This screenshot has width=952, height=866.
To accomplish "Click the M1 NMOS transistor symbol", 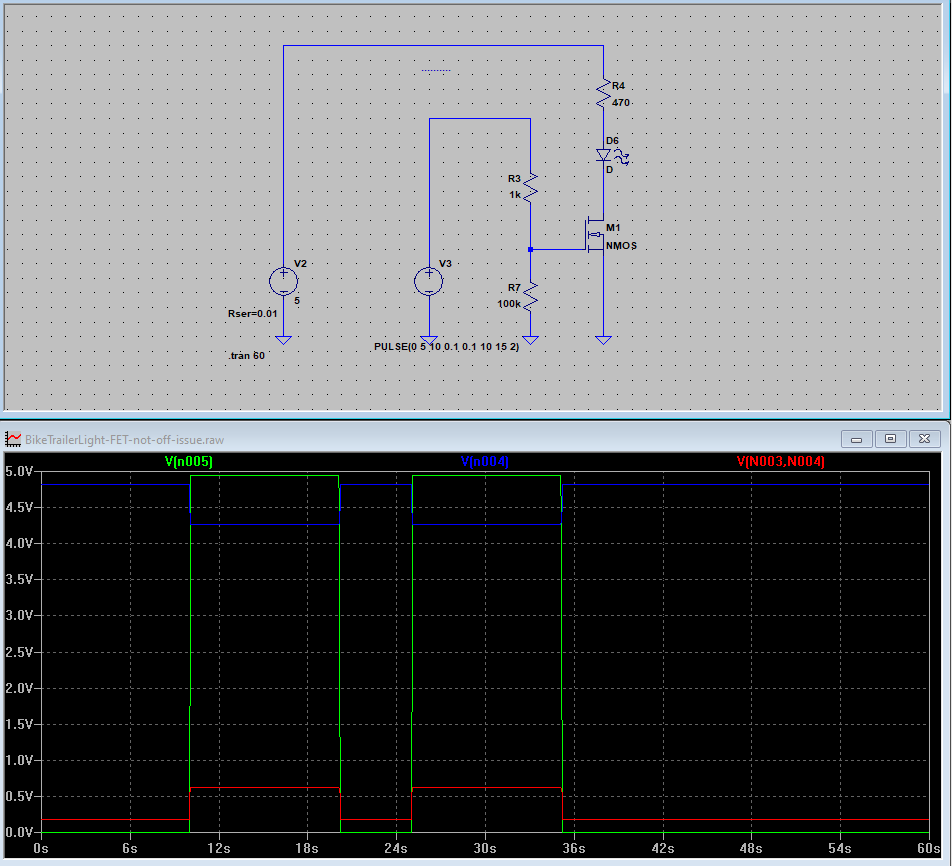I will [x=594, y=236].
